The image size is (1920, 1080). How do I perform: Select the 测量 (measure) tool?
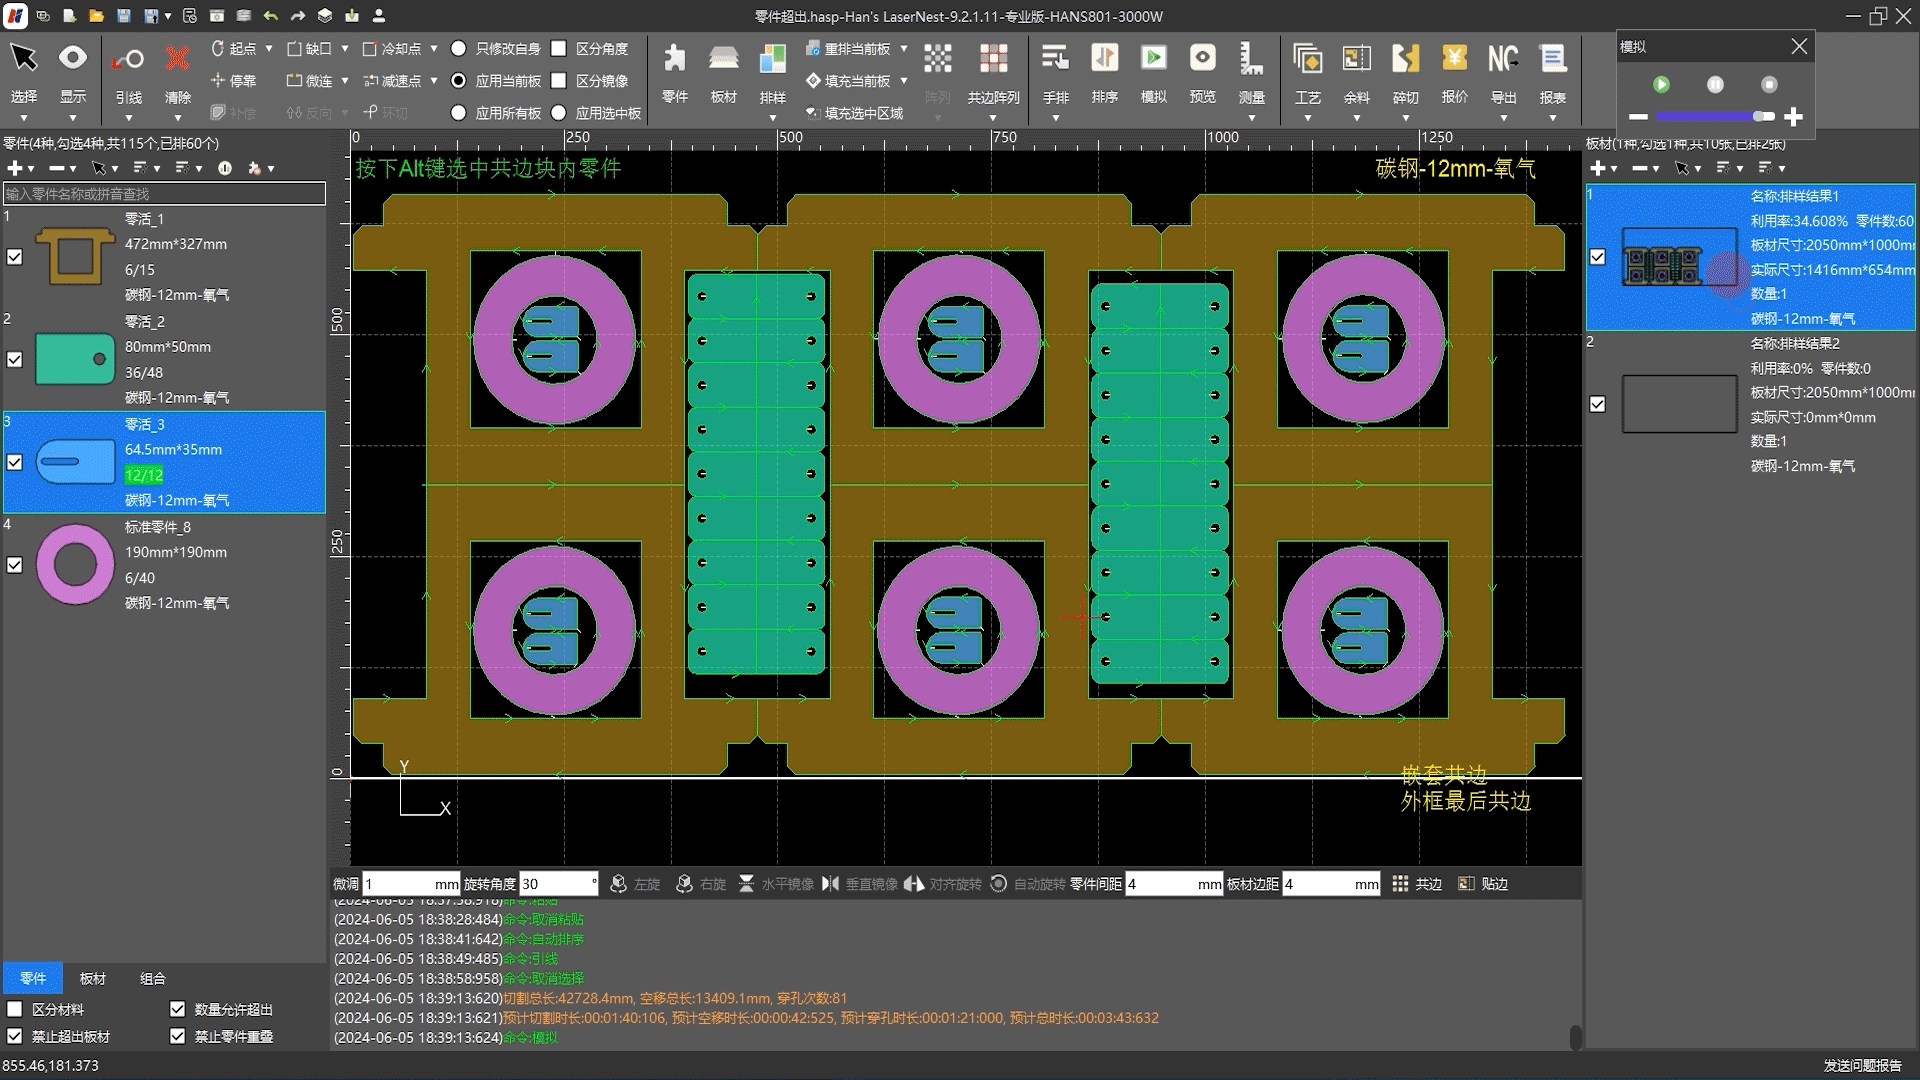pyautogui.click(x=1251, y=60)
